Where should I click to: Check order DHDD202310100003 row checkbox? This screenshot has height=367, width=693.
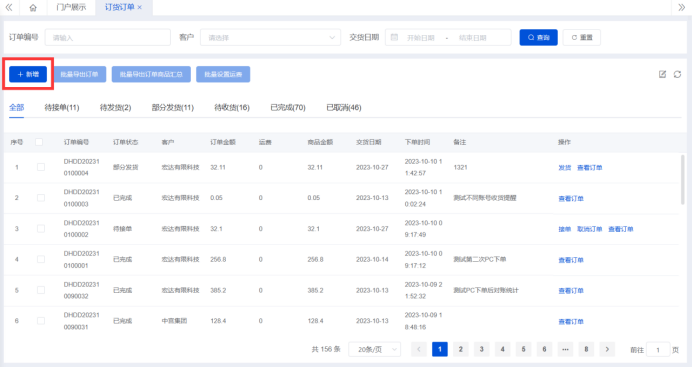[41, 198]
